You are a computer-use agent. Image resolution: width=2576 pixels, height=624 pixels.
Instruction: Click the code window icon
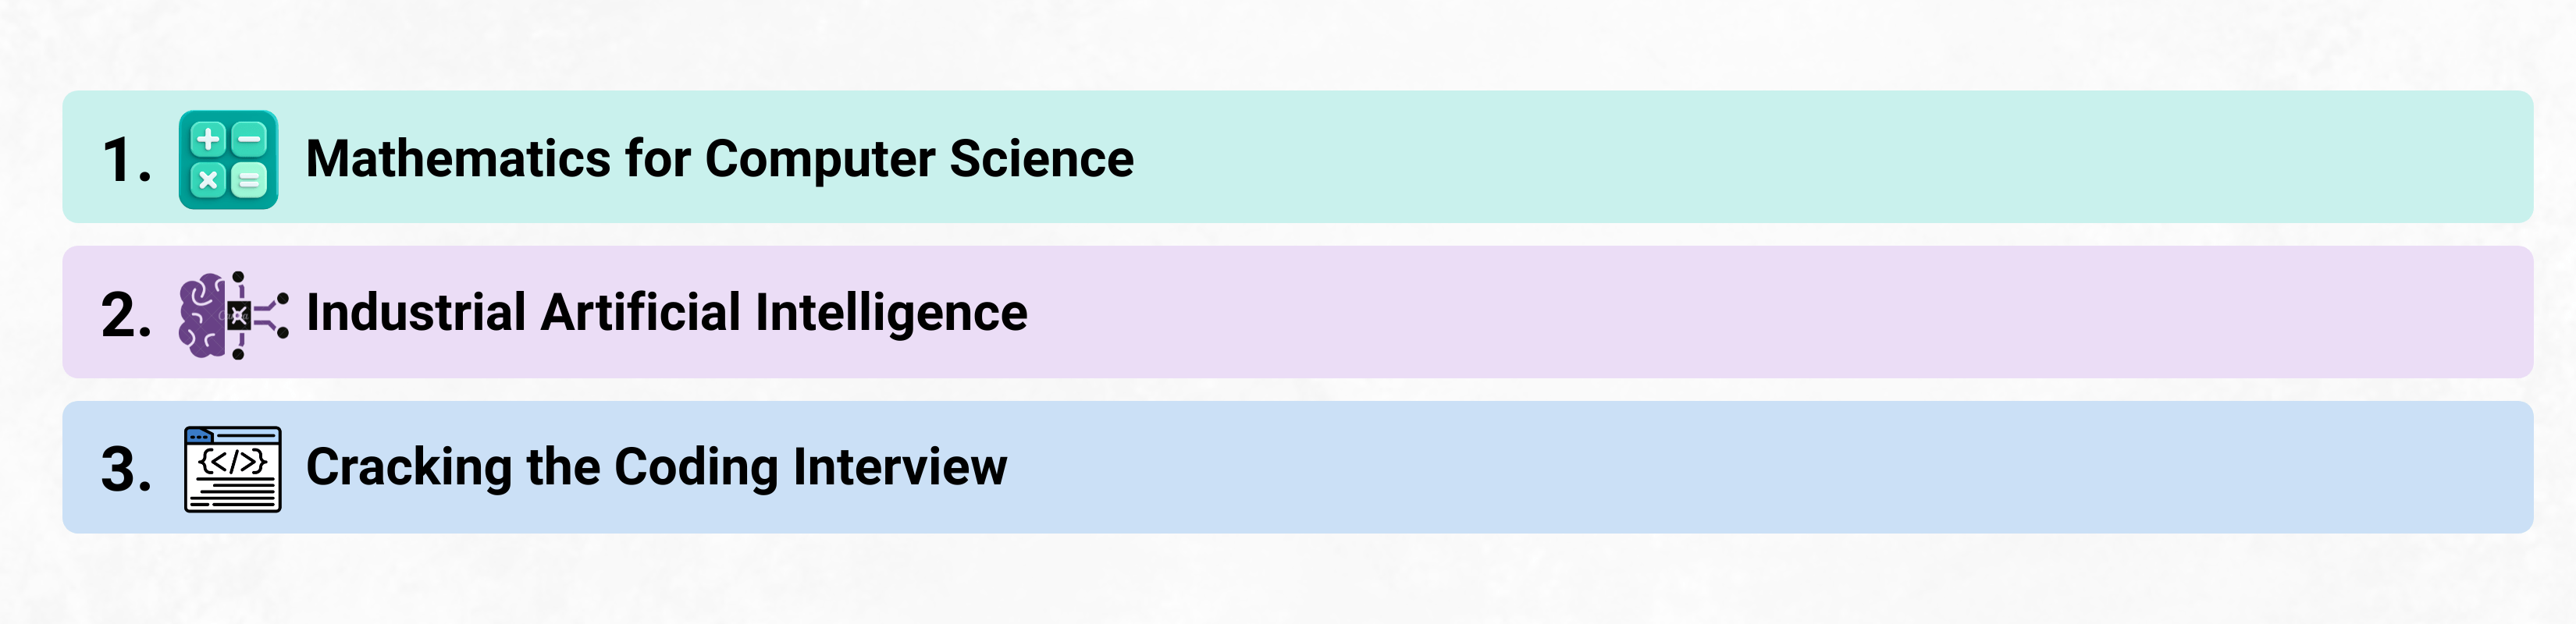pos(232,469)
